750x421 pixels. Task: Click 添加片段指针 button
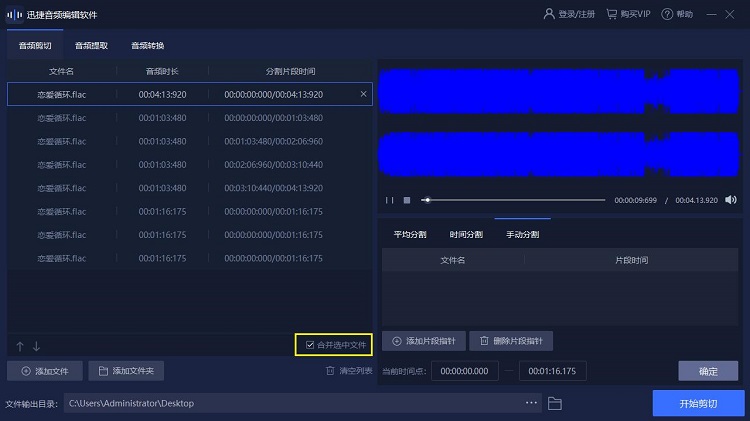tap(421, 341)
